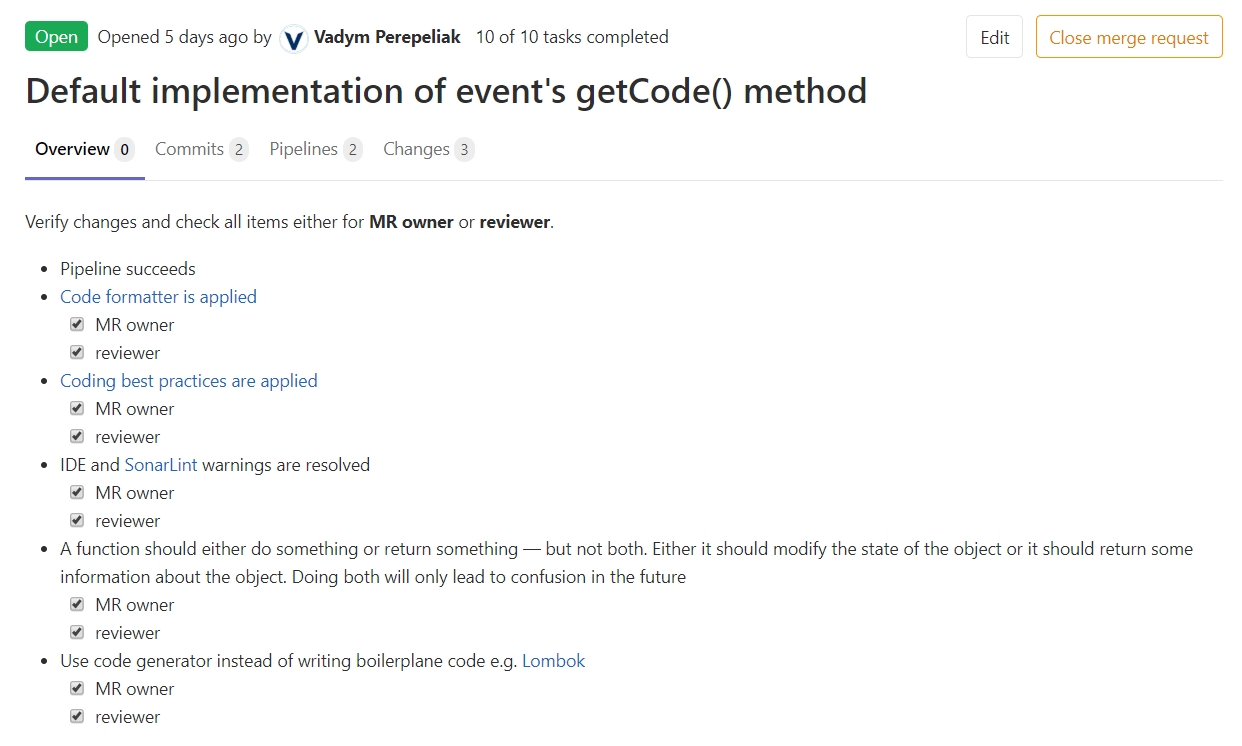Open the 'Coding best practices are applied' link
Screen dimensions: 1242x746
tap(188, 380)
